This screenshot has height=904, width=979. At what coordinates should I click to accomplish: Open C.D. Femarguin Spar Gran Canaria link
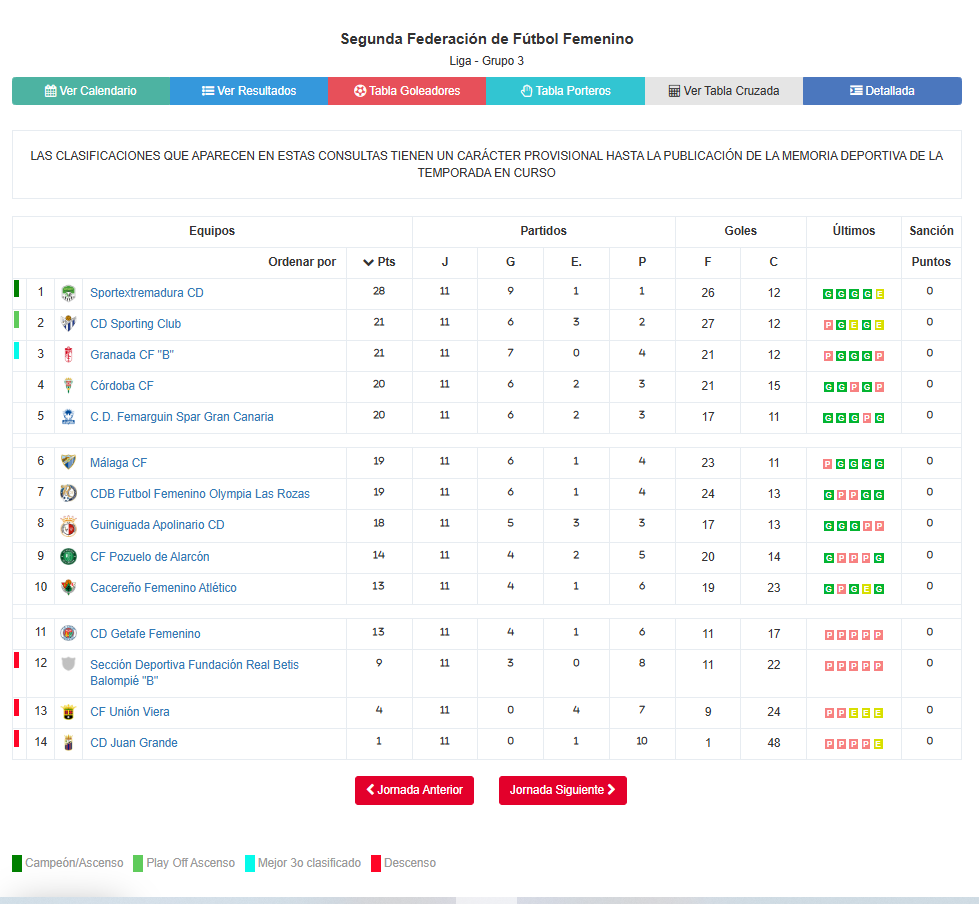(x=182, y=416)
